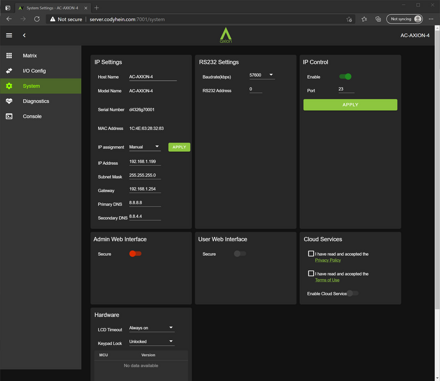Close the System Settings browser tab

click(86, 8)
